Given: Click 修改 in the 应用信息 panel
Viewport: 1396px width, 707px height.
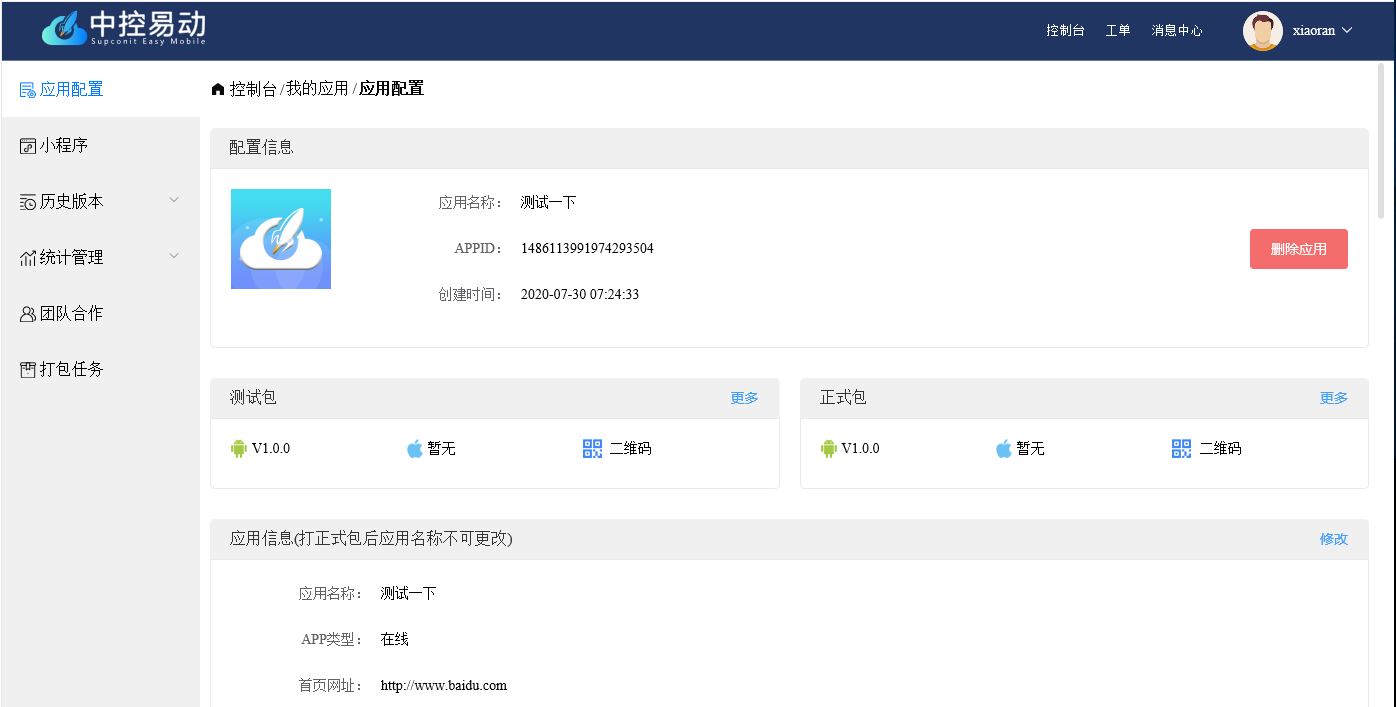Looking at the screenshot, I should 1334,539.
